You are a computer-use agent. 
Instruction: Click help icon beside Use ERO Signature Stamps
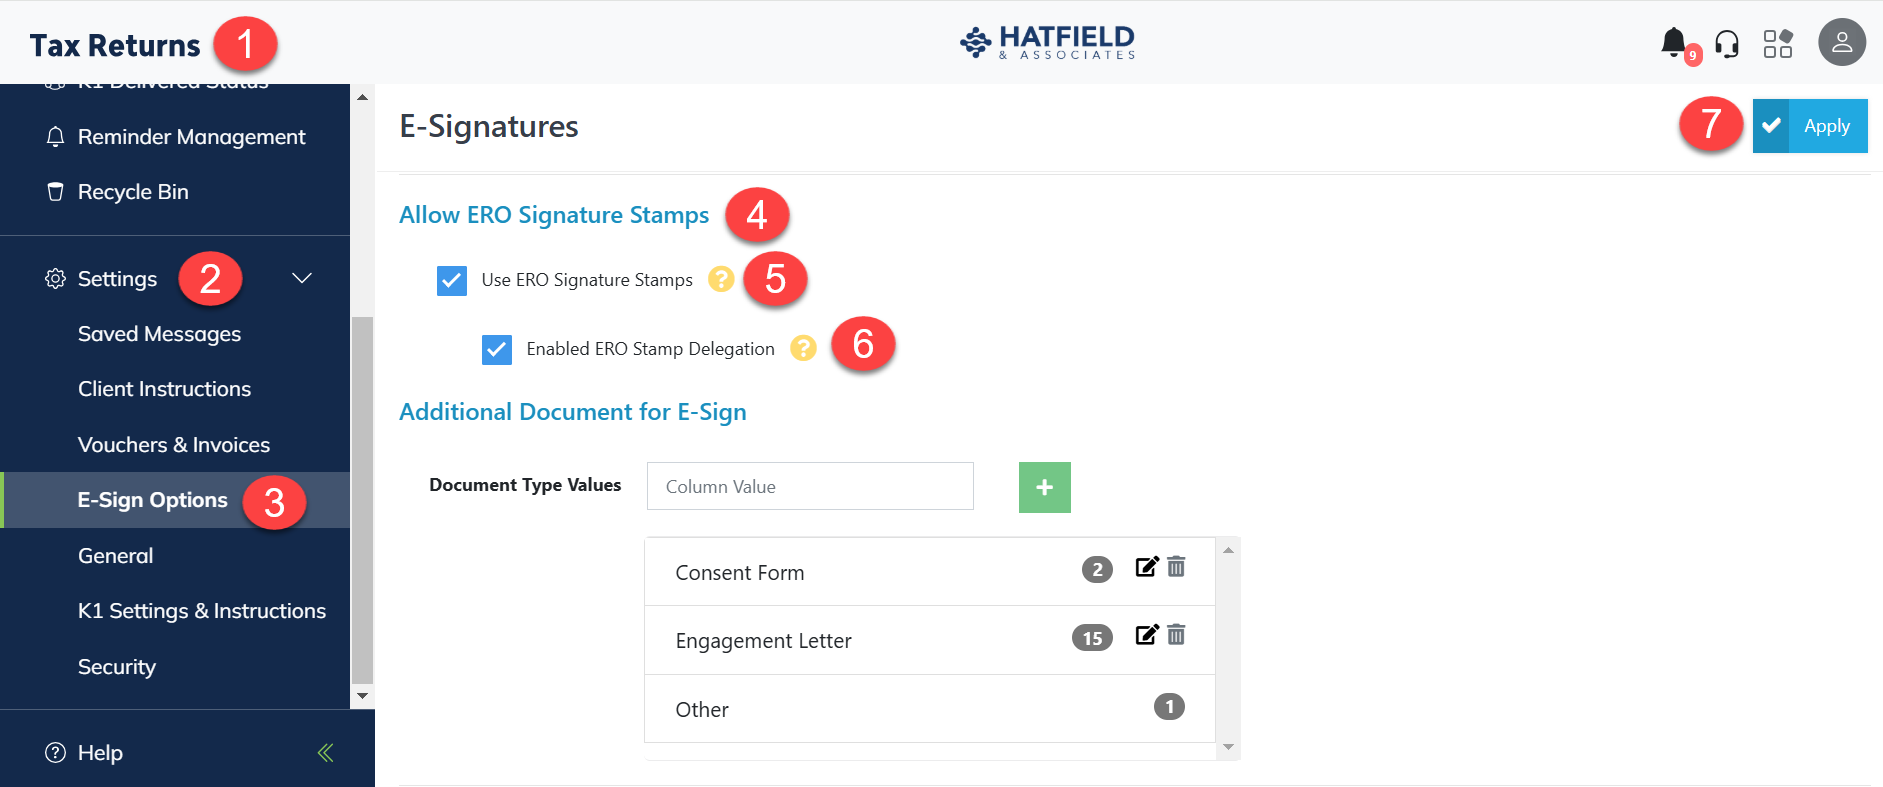[x=720, y=279]
